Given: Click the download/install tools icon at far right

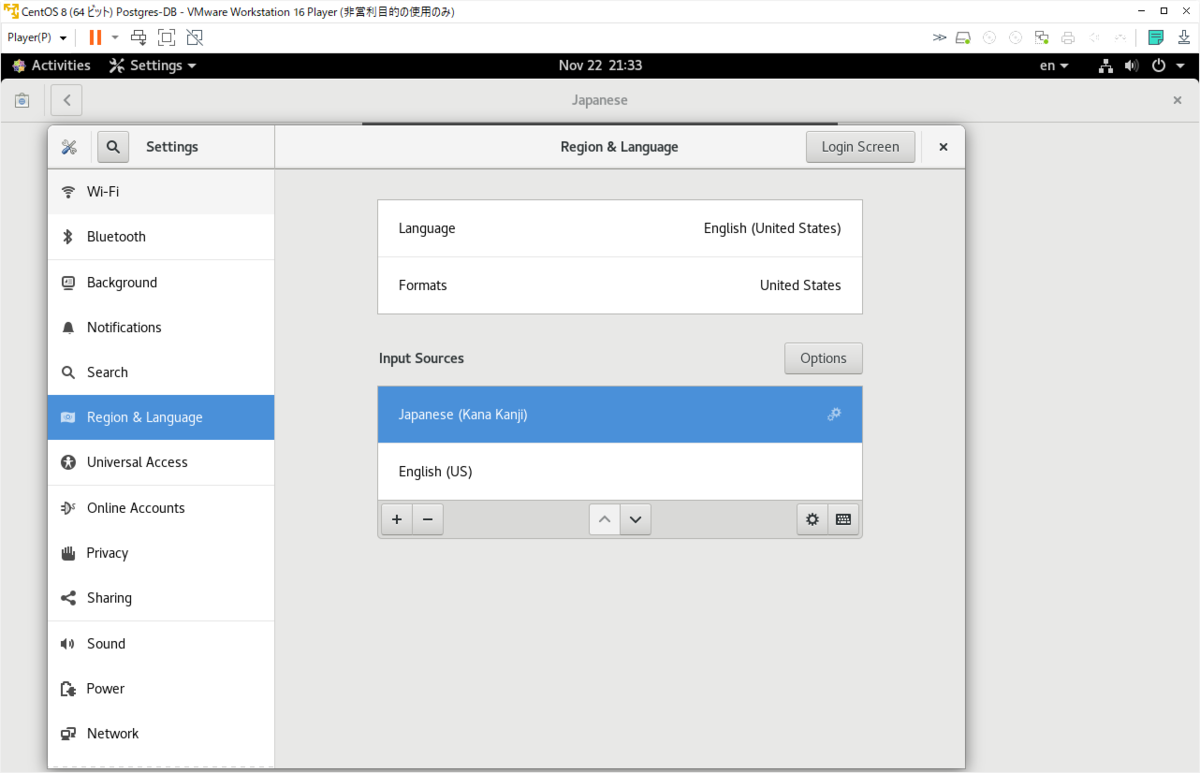Looking at the screenshot, I should [x=1182, y=38].
